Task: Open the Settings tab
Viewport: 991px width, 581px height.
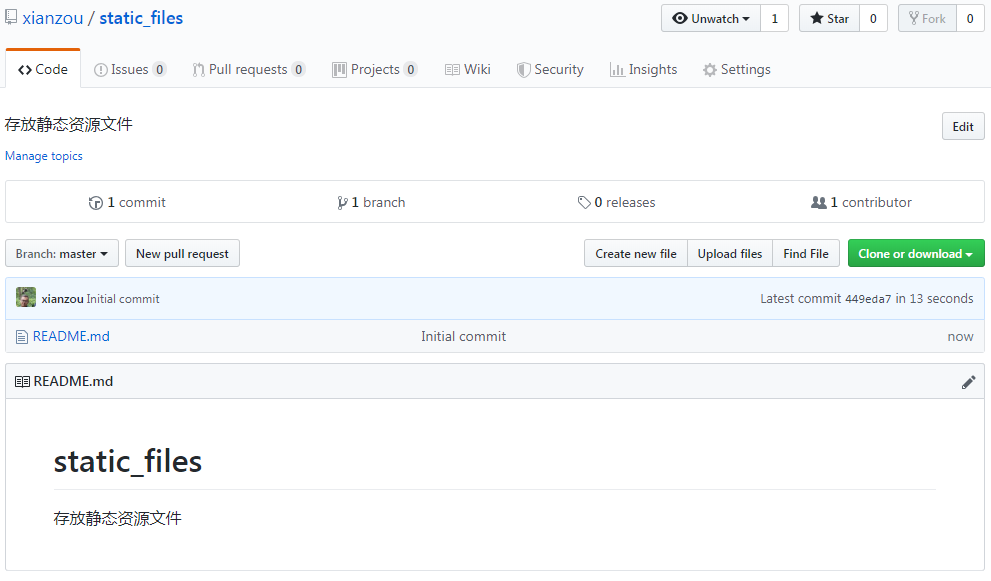Action: coord(737,69)
